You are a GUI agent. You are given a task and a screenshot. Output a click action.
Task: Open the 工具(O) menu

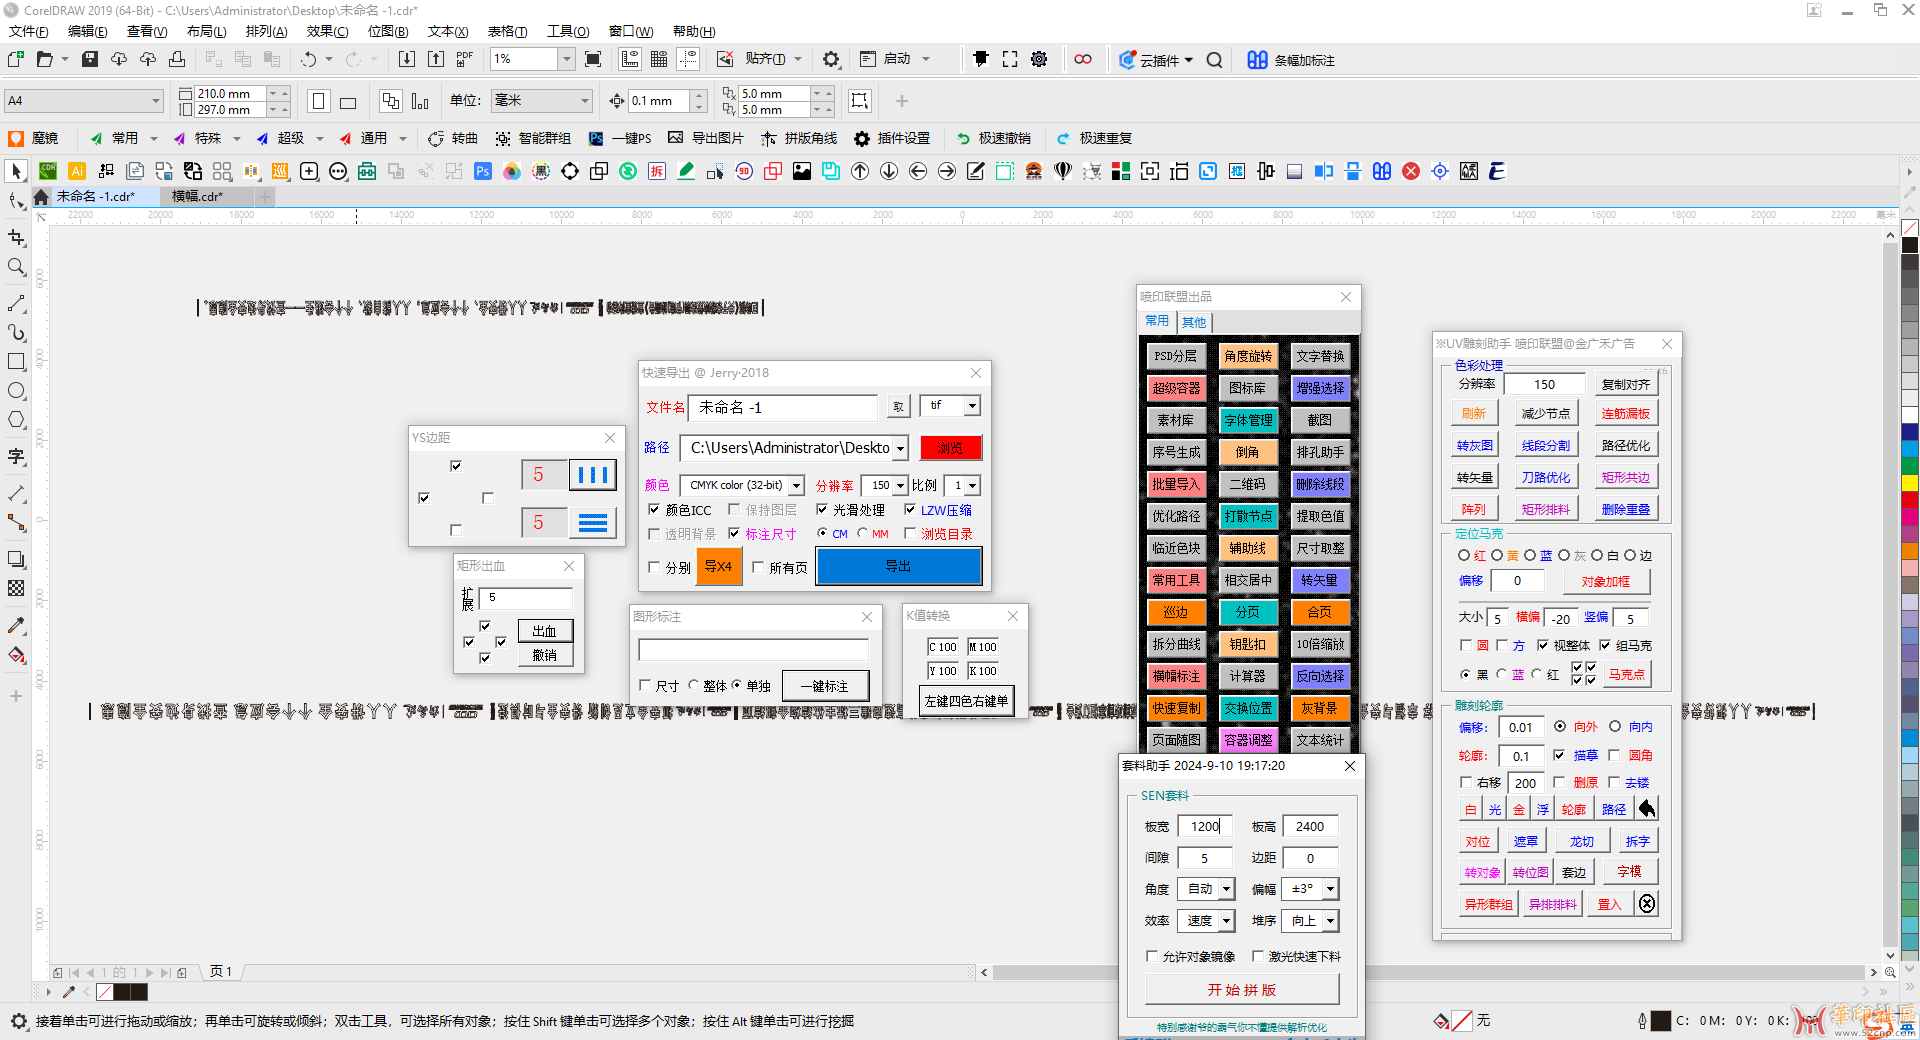coord(568,31)
